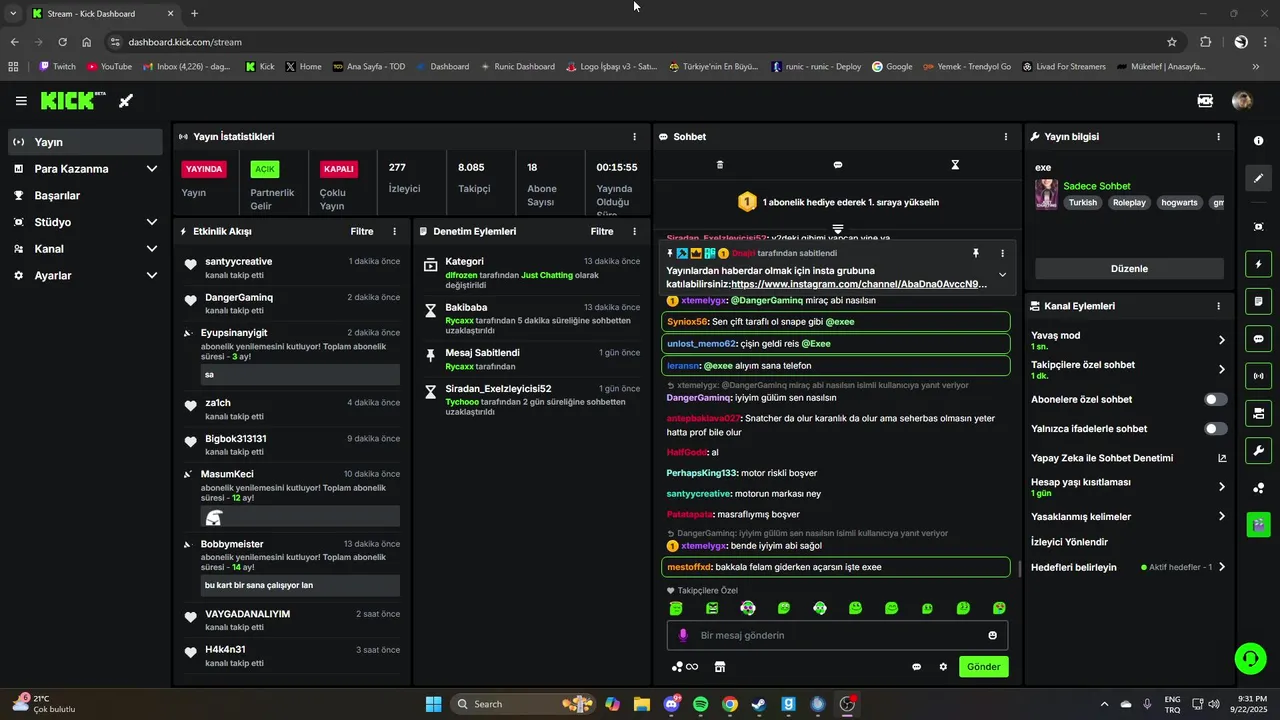Click the rocket icon beside the Kick logo

(x=126, y=101)
